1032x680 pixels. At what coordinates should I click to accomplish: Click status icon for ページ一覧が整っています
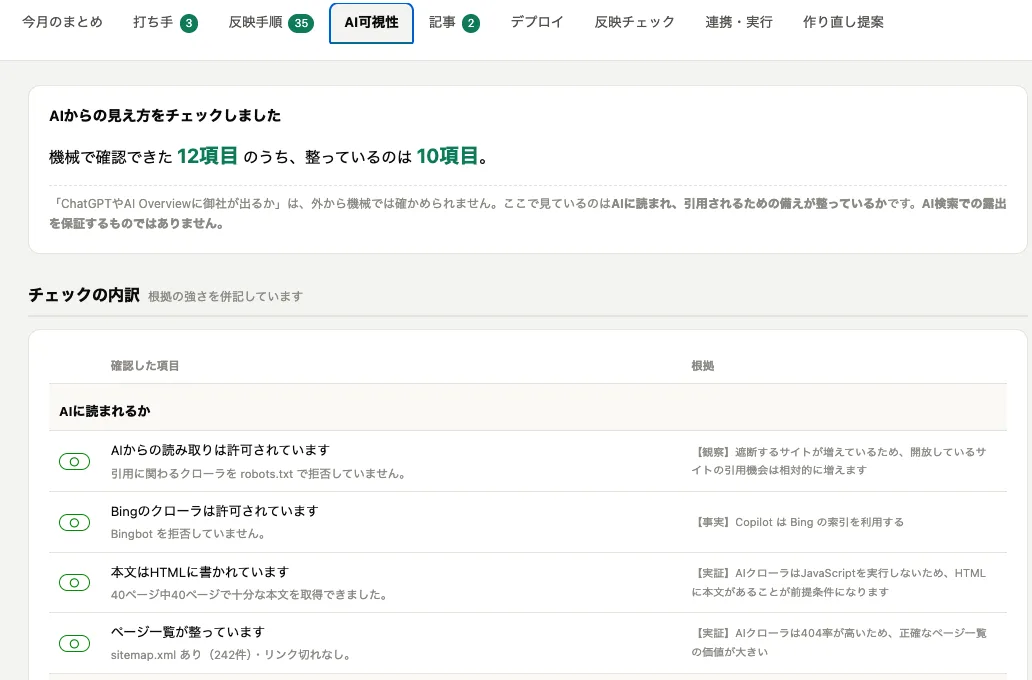[74, 644]
